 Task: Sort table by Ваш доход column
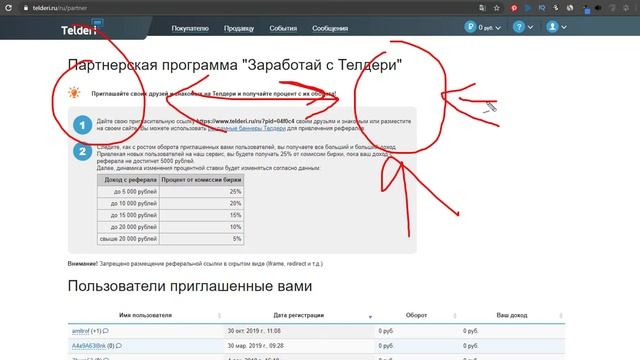click(511, 315)
